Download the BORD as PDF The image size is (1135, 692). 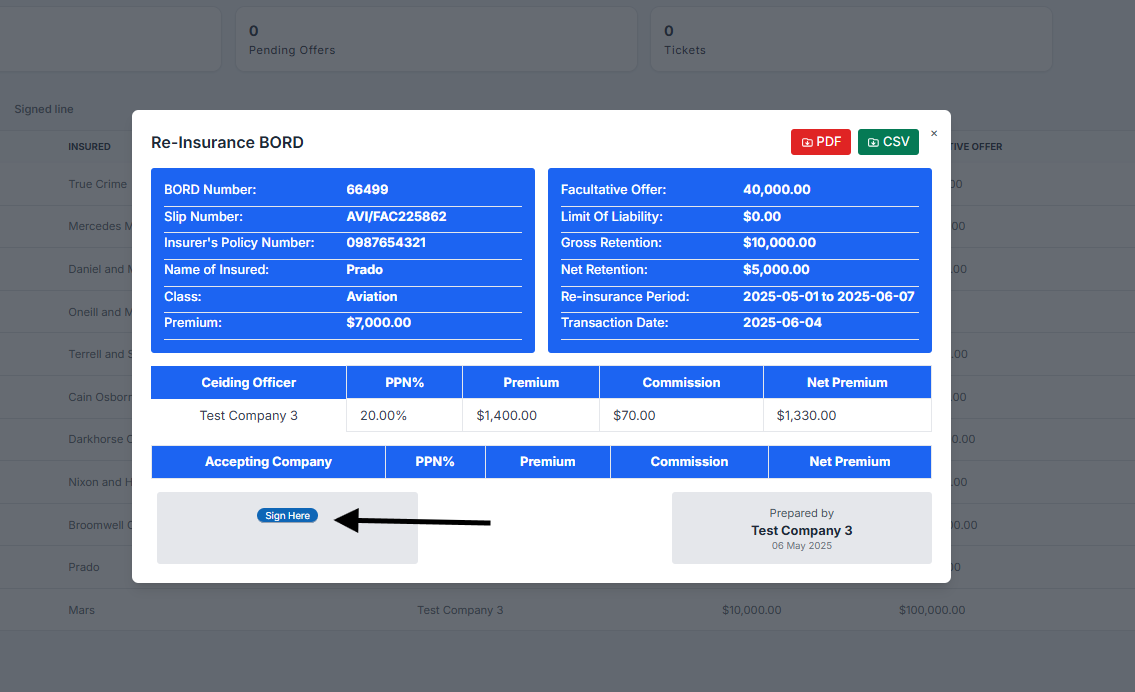coord(820,142)
